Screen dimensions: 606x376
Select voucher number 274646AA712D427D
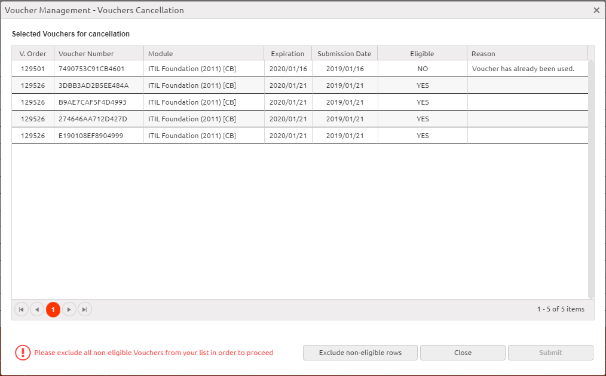(93, 119)
